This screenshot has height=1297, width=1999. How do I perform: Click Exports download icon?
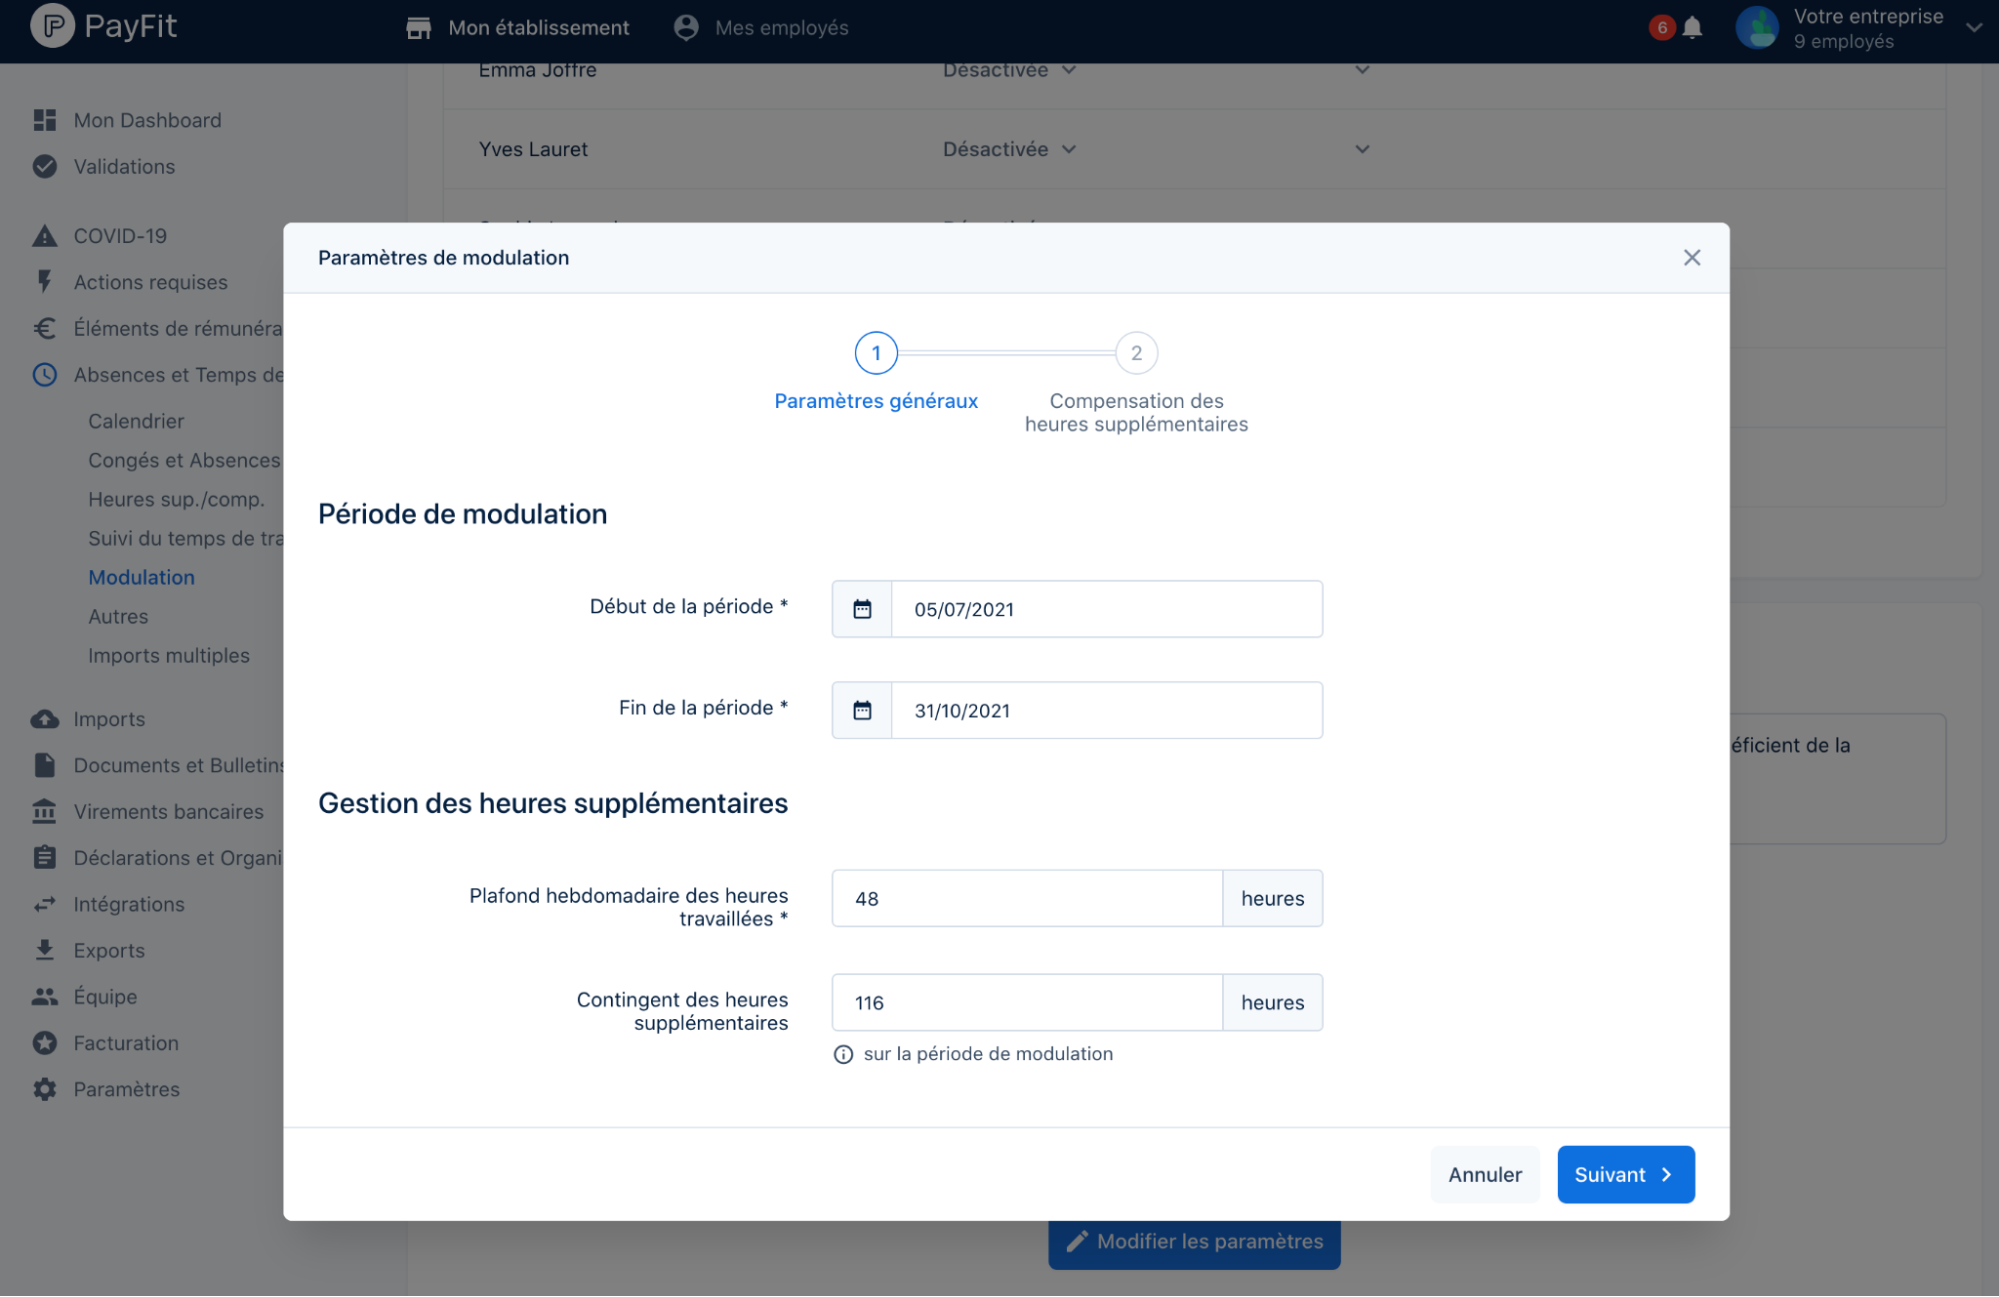coord(45,950)
